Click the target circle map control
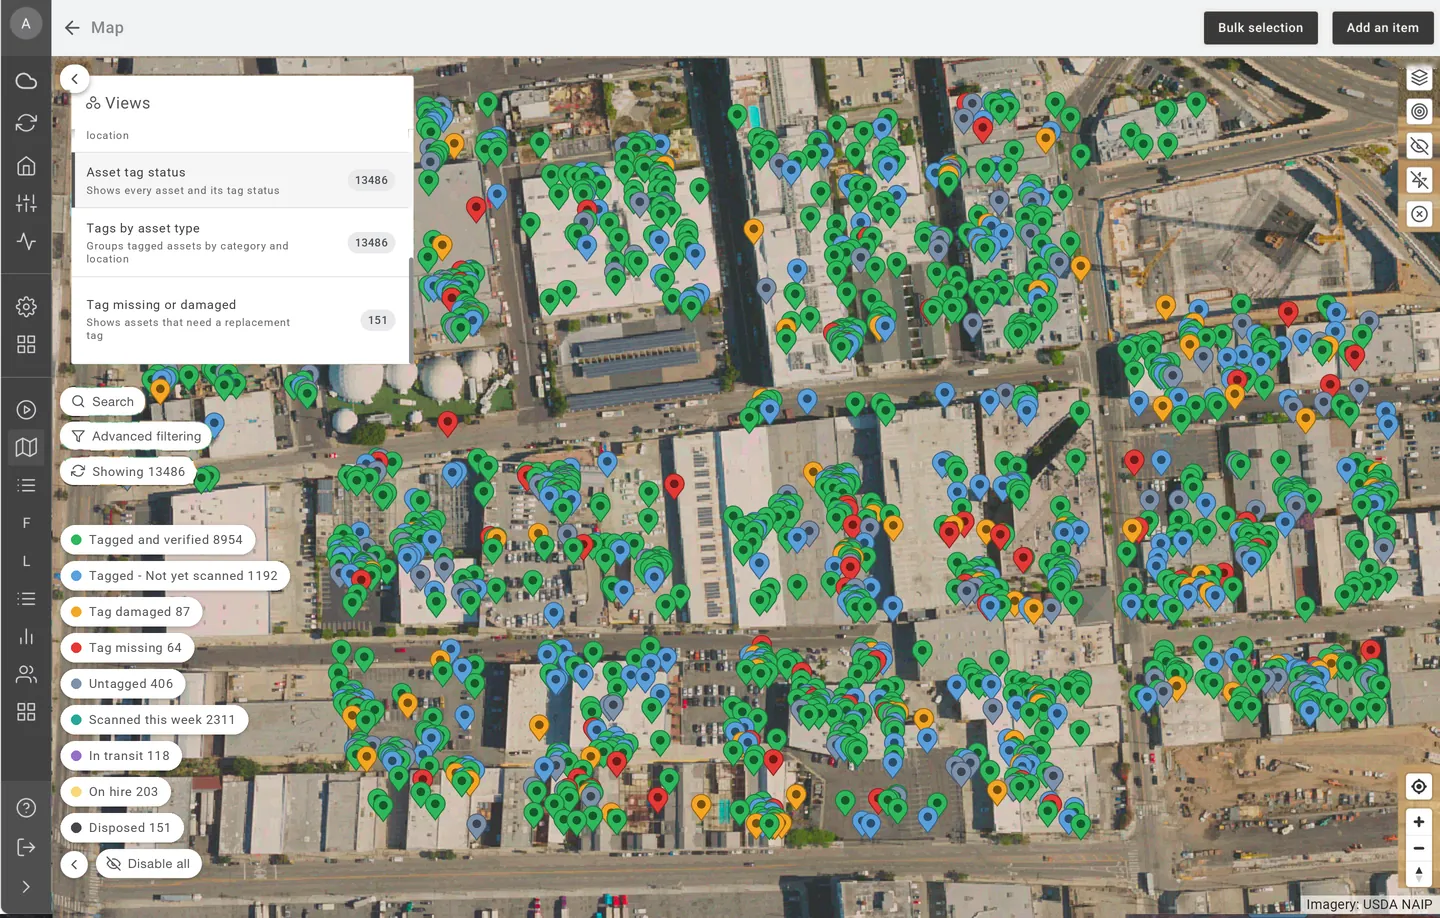Image resolution: width=1440 pixels, height=918 pixels. click(x=1419, y=112)
